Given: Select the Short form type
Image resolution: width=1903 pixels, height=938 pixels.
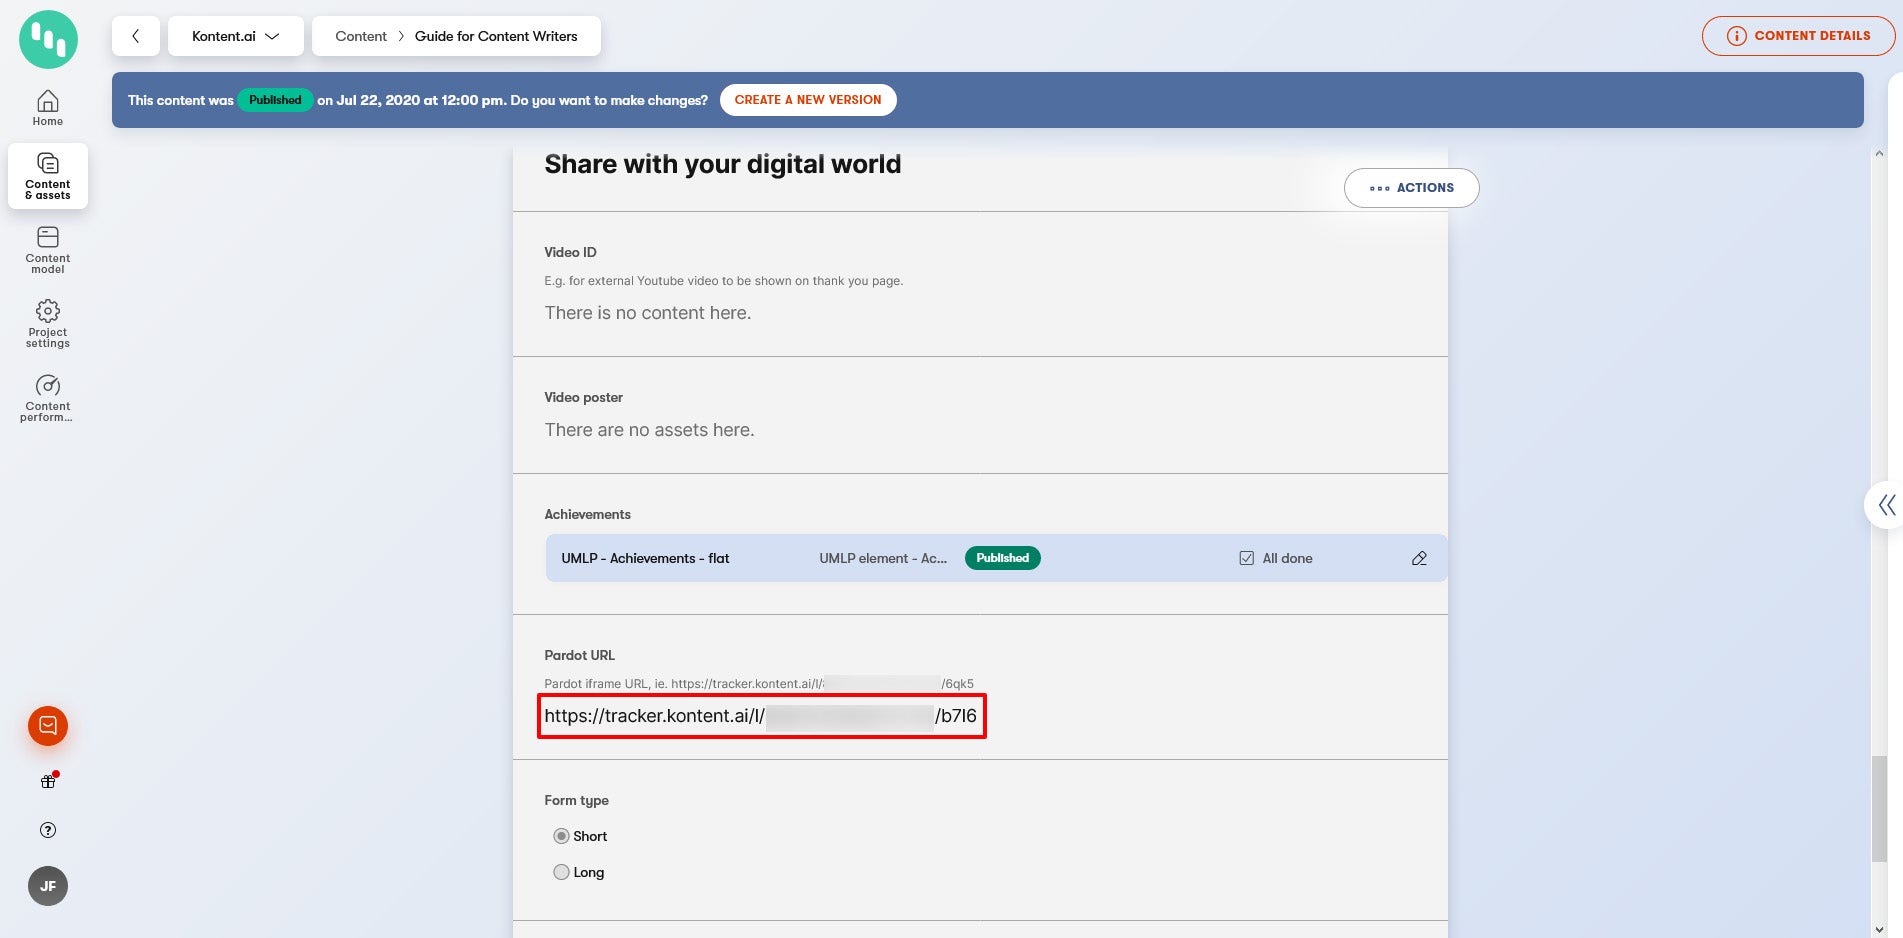Looking at the screenshot, I should (x=561, y=836).
